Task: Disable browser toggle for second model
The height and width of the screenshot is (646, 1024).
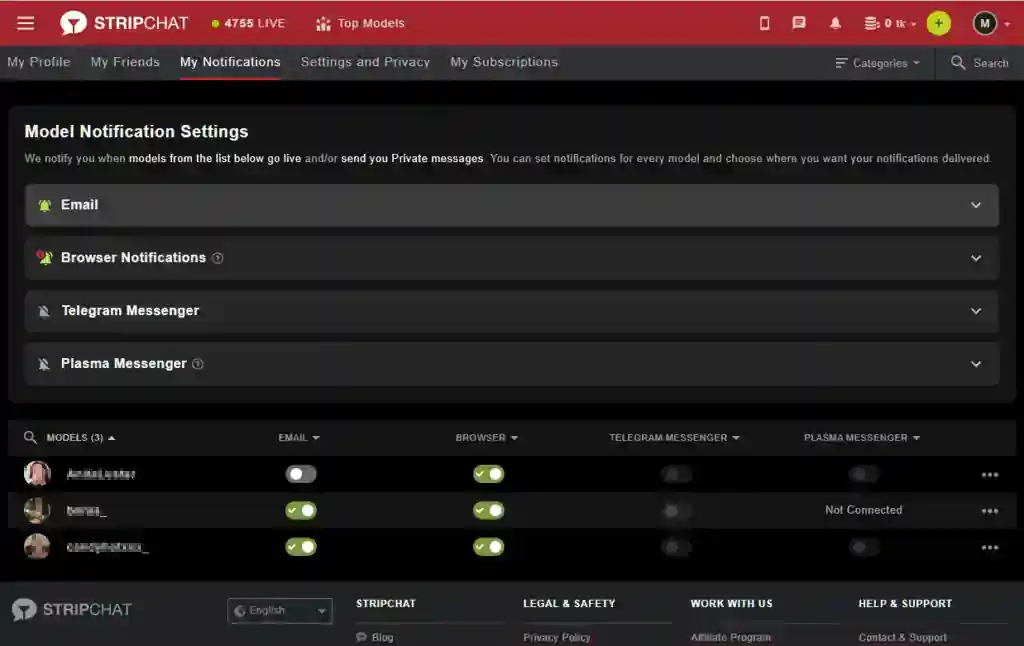Action: point(488,510)
